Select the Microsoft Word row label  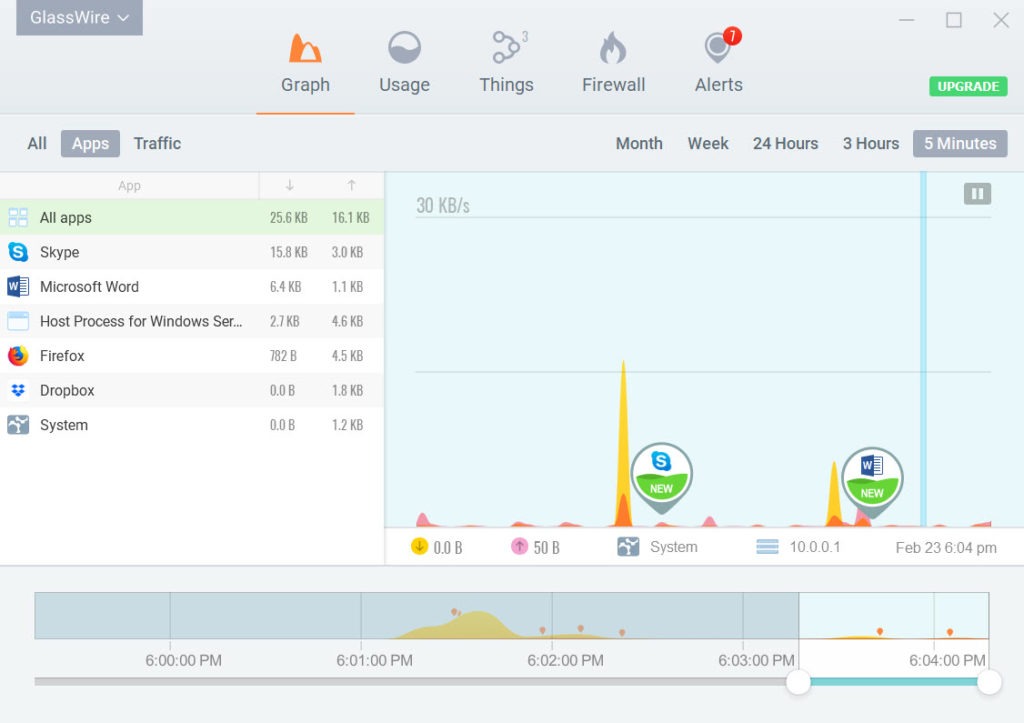pyautogui.click(x=89, y=287)
